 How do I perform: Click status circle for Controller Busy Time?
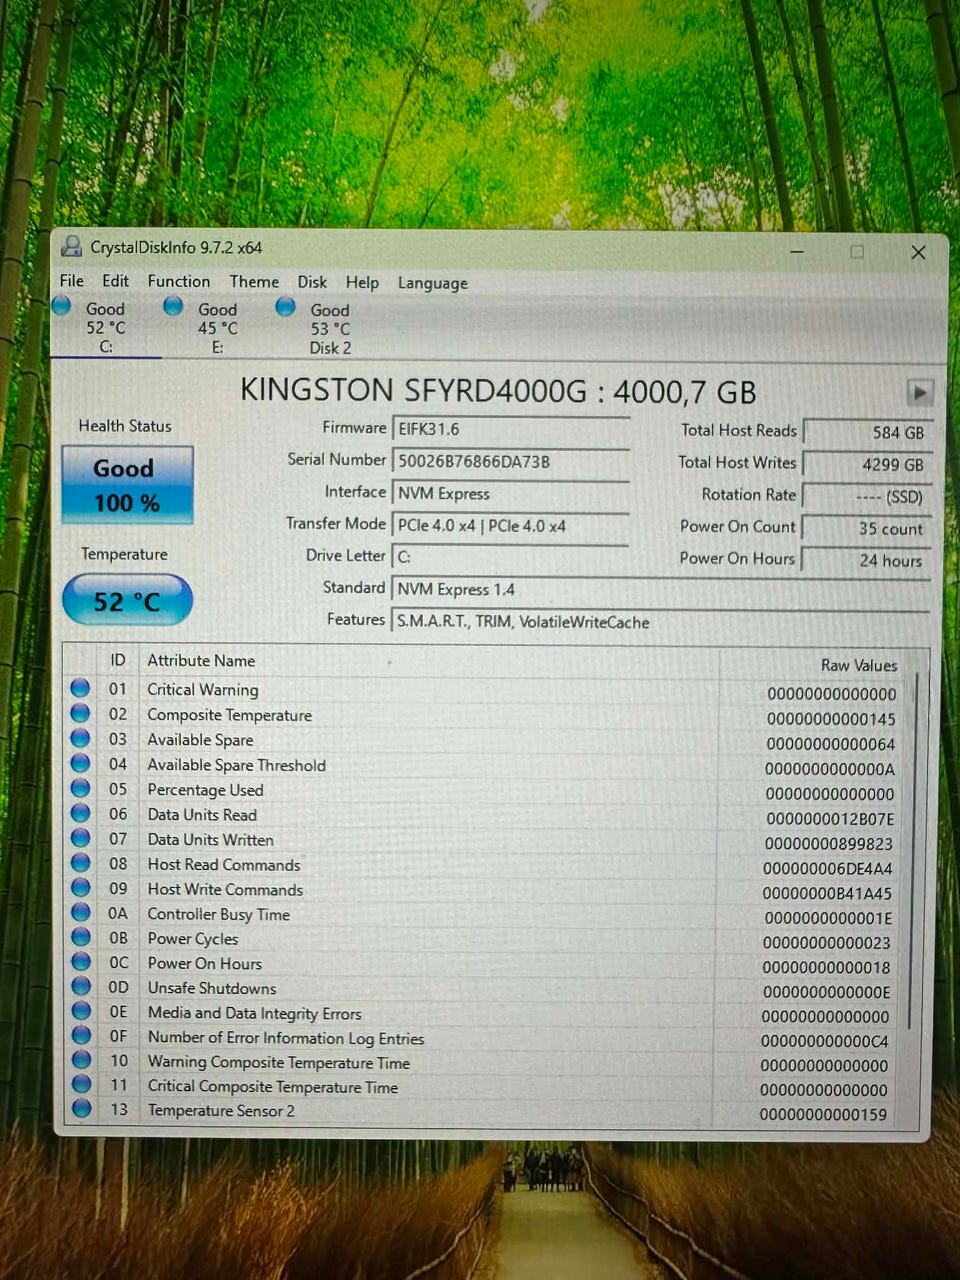point(80,912)
